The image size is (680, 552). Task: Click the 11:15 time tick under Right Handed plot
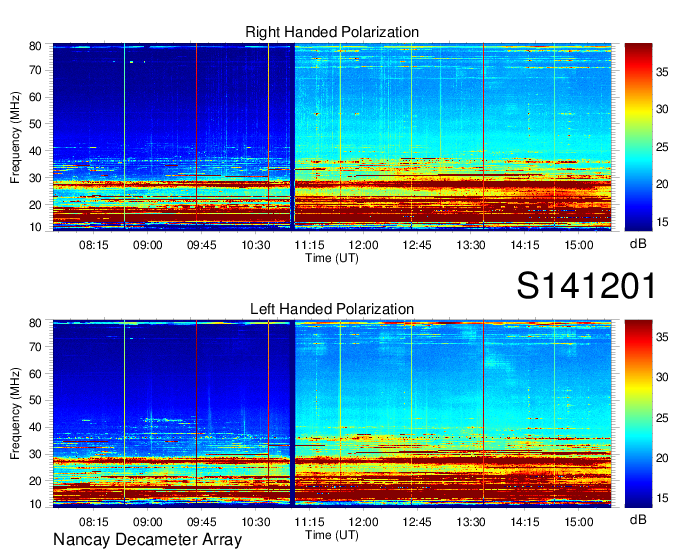click(309, 245)
